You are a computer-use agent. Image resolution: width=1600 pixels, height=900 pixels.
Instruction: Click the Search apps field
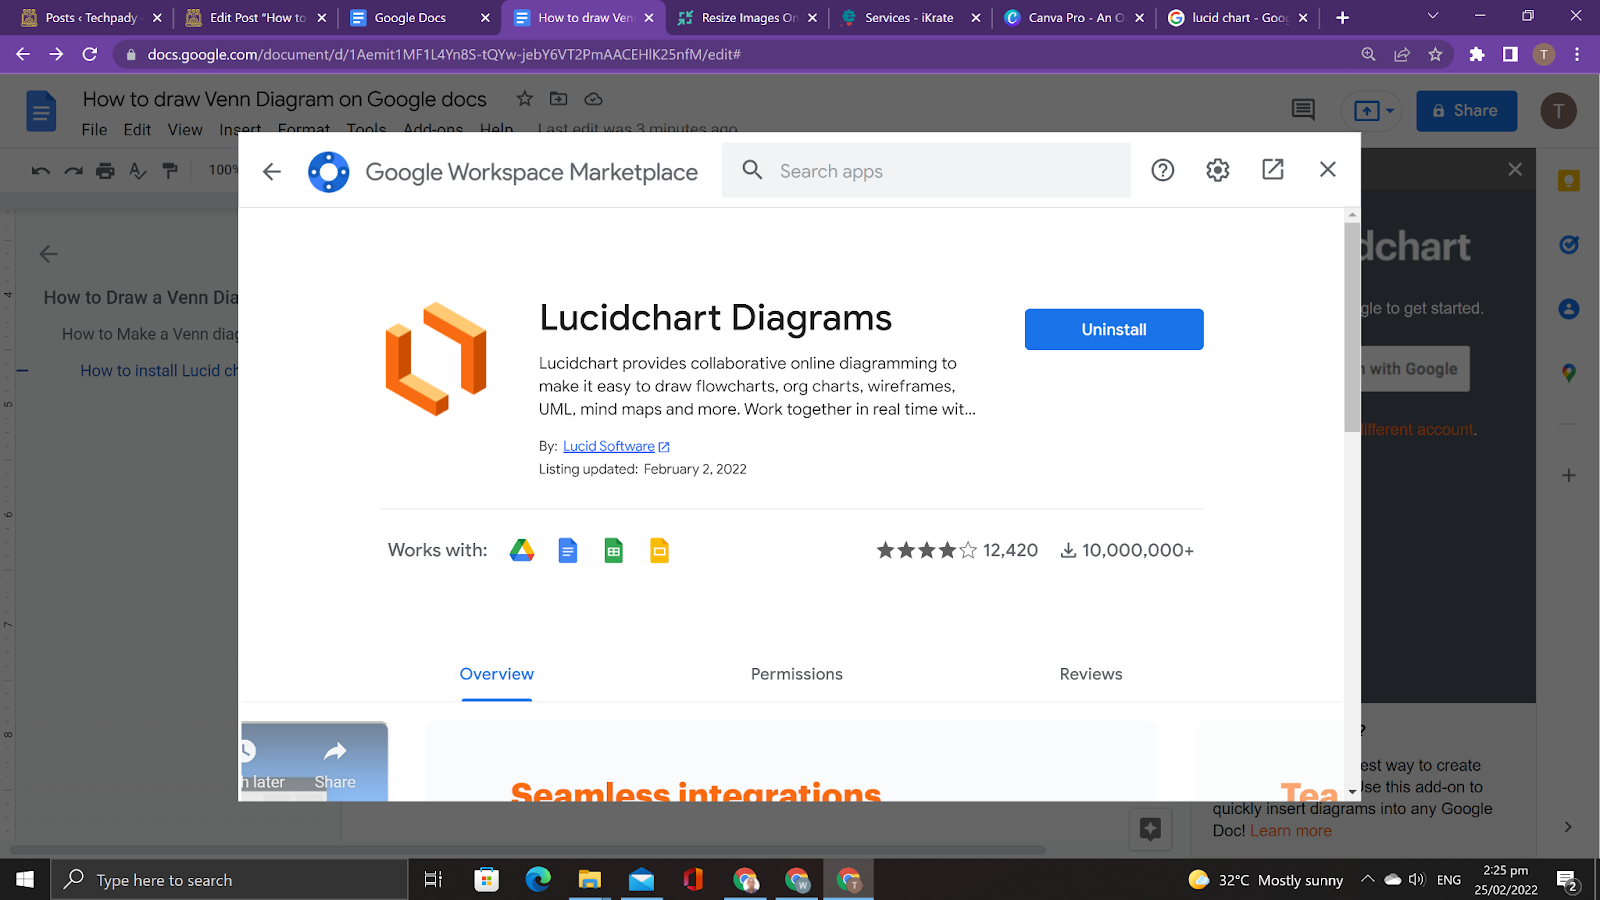click(926, 170)
